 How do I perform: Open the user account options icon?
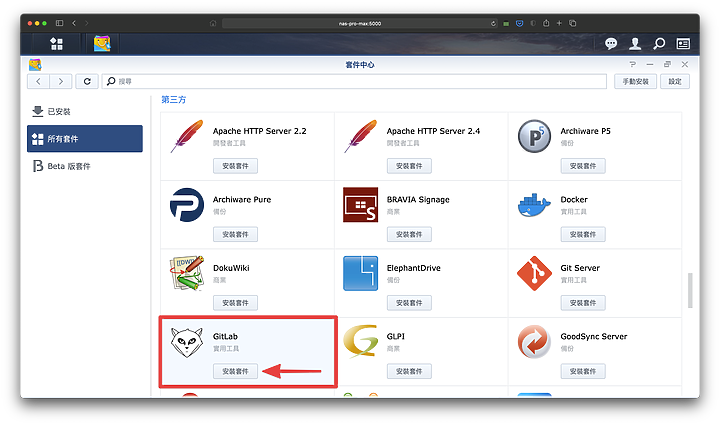[635, 44]
